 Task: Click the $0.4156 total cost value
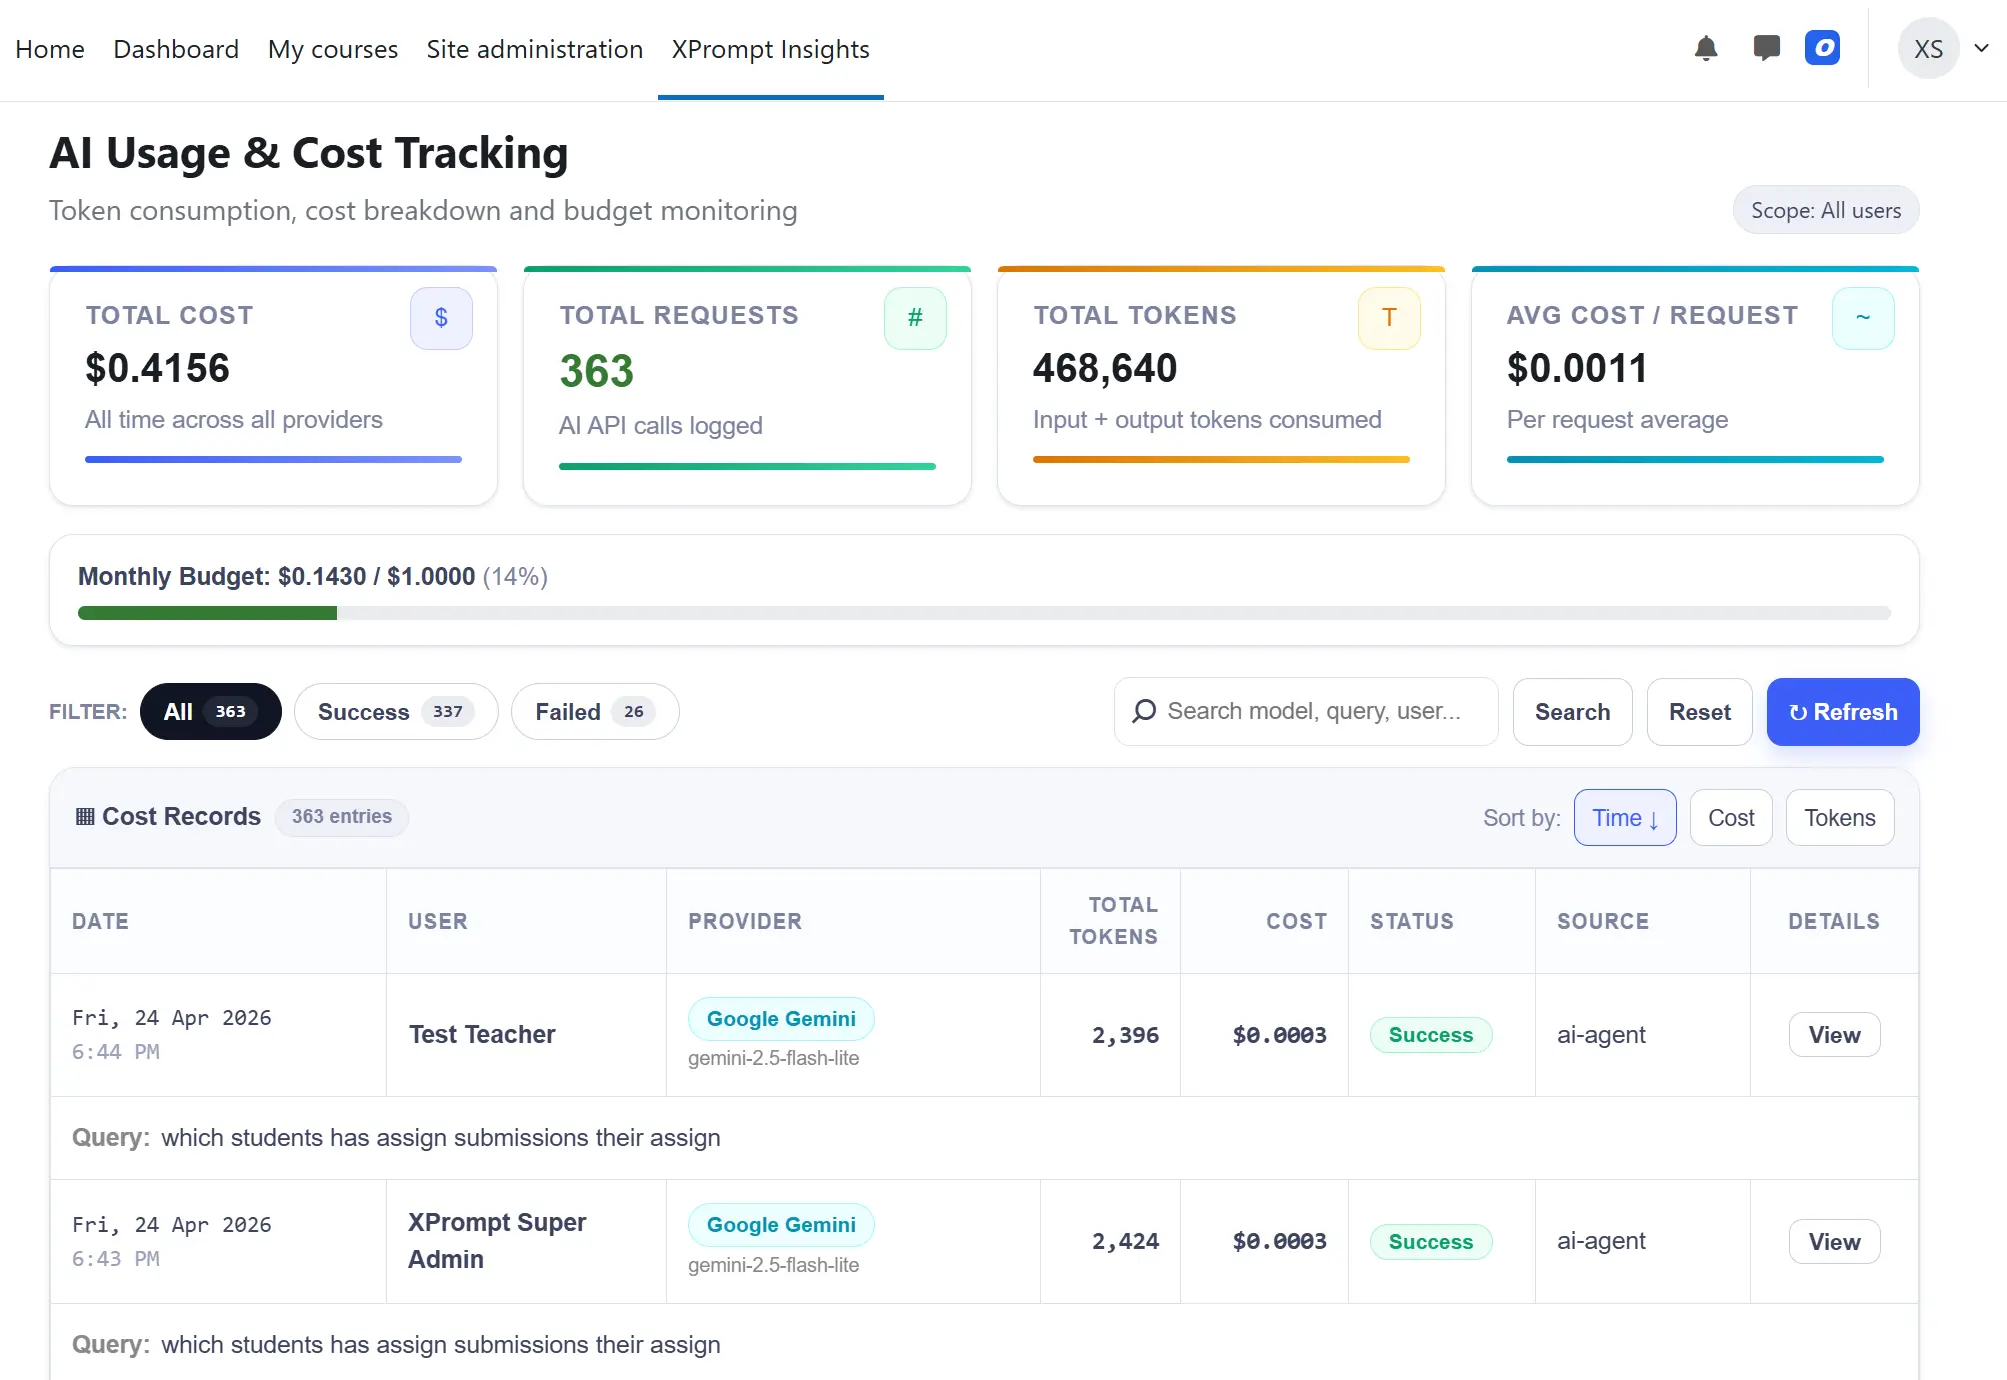[158, 368]
